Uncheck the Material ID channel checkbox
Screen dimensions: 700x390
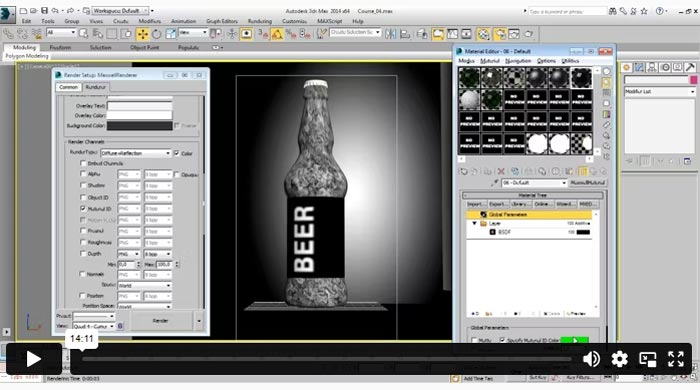pyautogui.click(x=83, y=208)
